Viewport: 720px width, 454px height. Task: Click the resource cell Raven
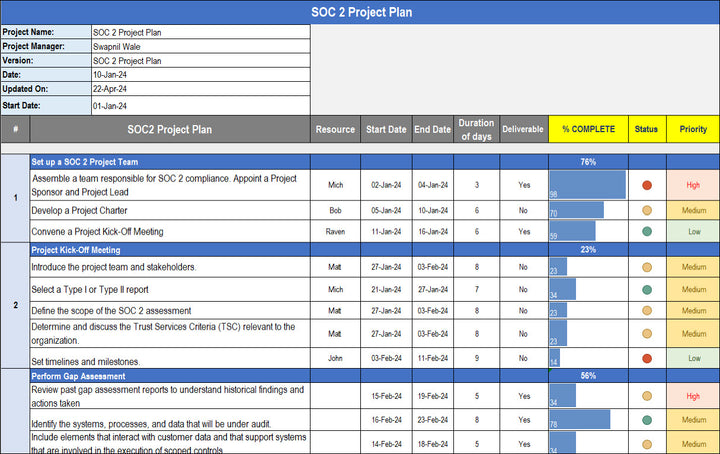coord(335,231)
